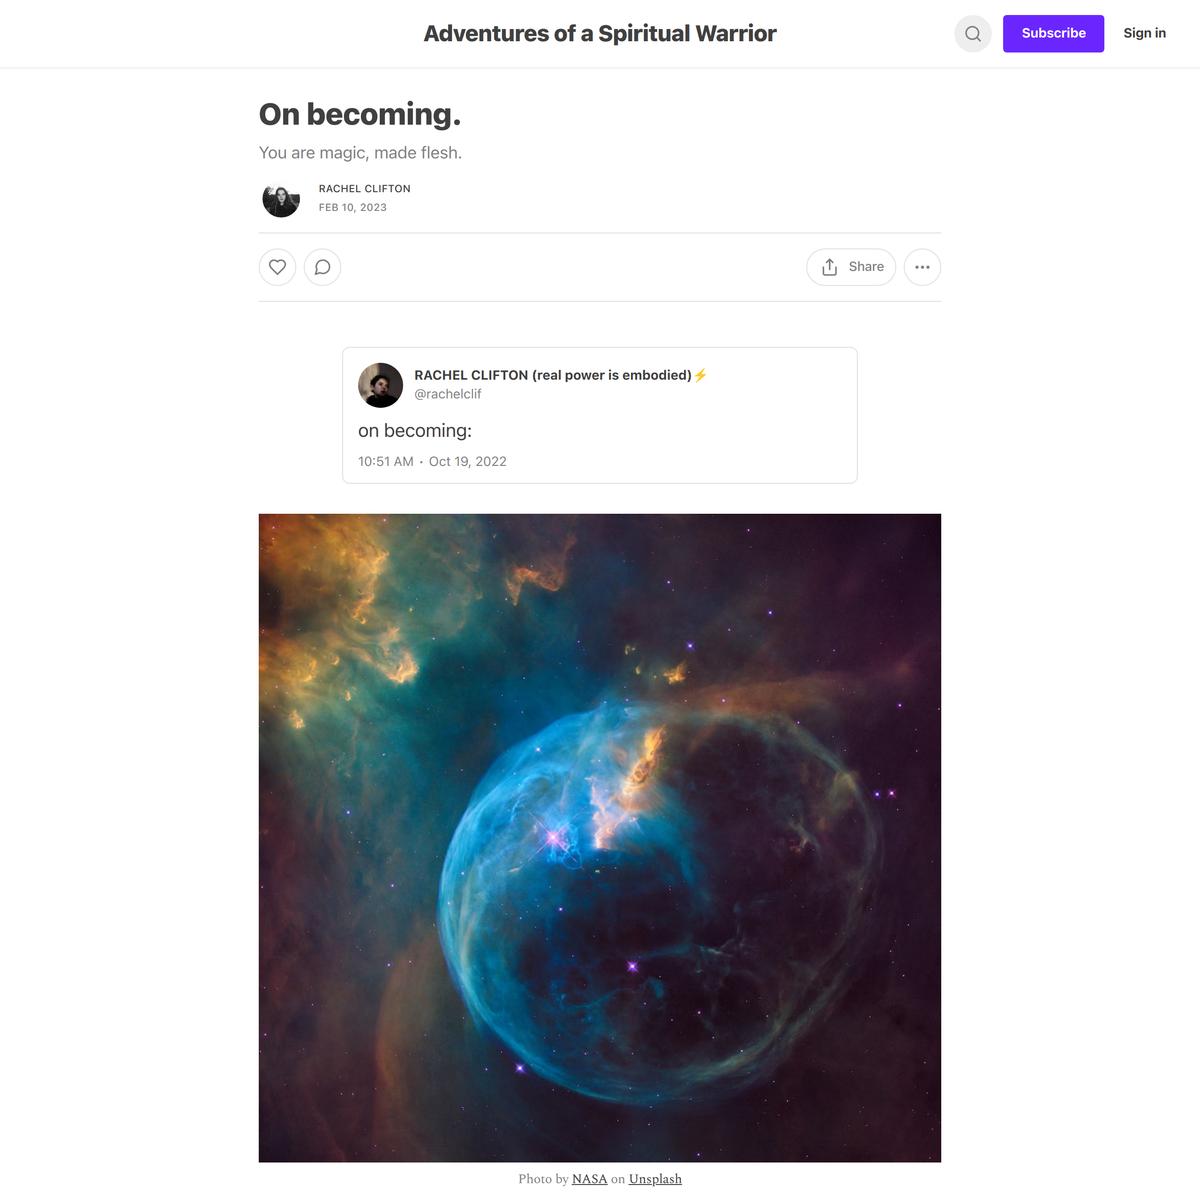Image resolution: width=1200 pixels, height=1200 pixels.
Task: Click Rachel Clifton's author avatar
Action: [x=281, y=199]
